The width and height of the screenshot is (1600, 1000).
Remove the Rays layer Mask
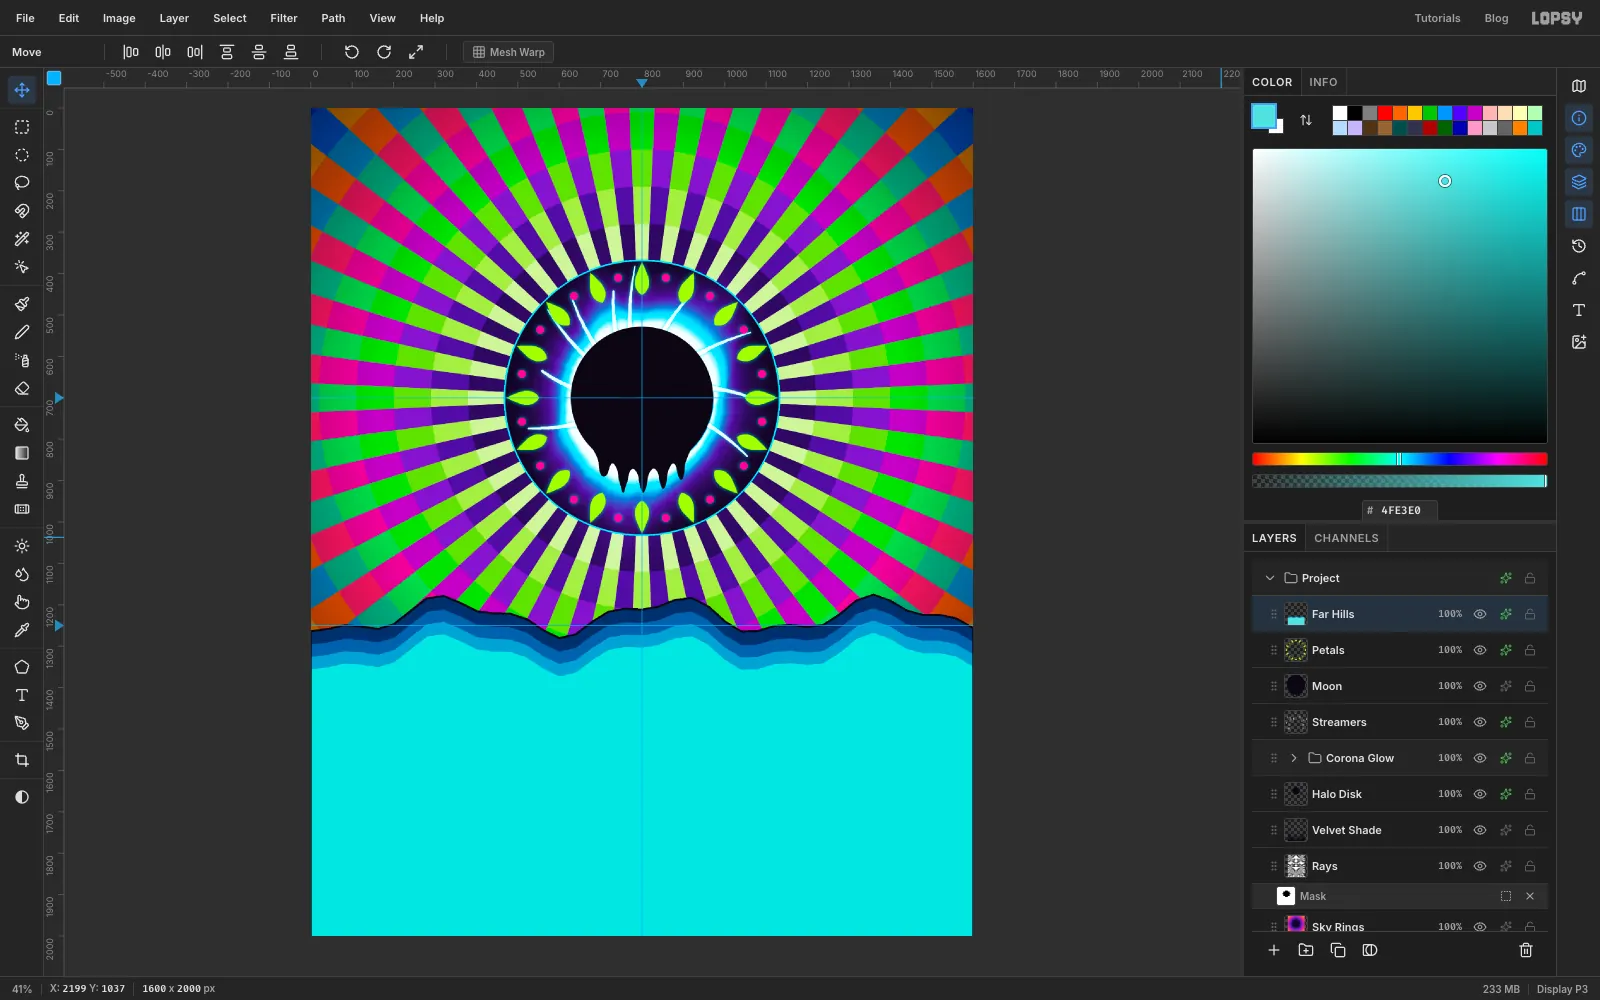[1530, 896]
